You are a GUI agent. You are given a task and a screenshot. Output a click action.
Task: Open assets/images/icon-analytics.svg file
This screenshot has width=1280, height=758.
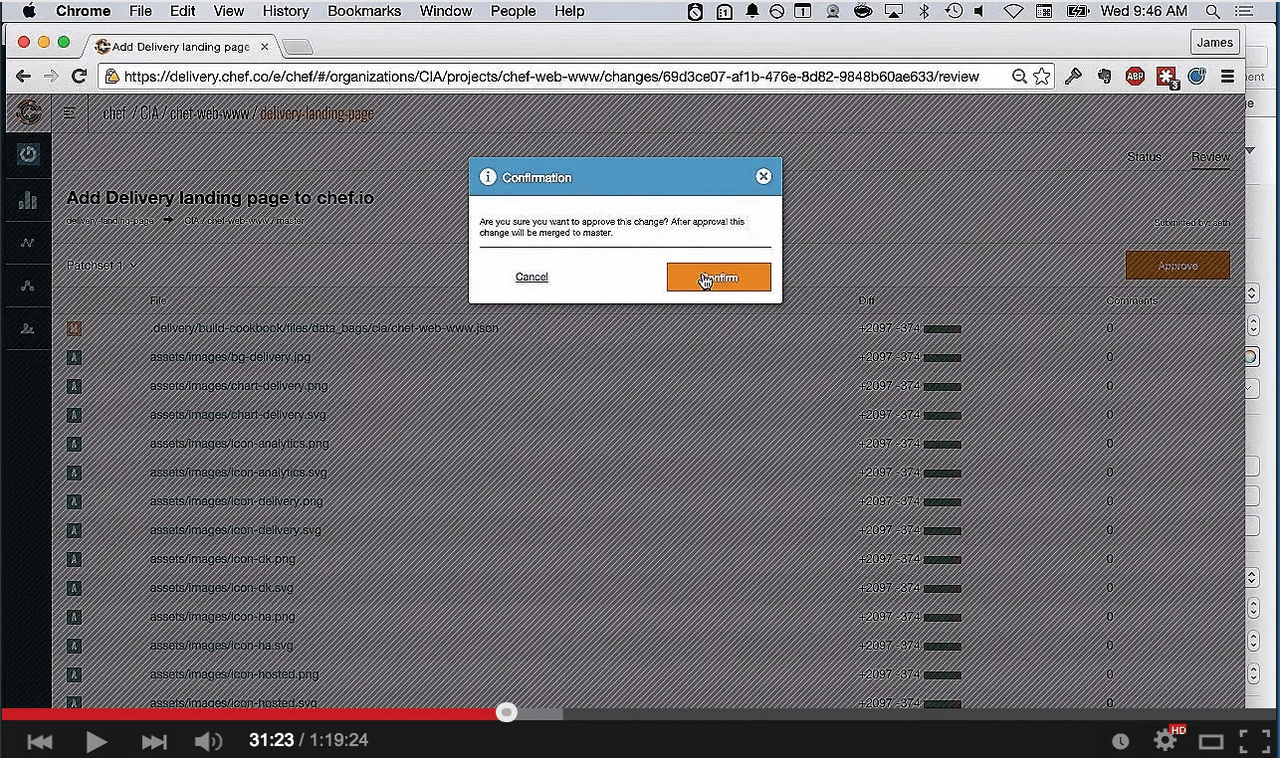(238, 473)
